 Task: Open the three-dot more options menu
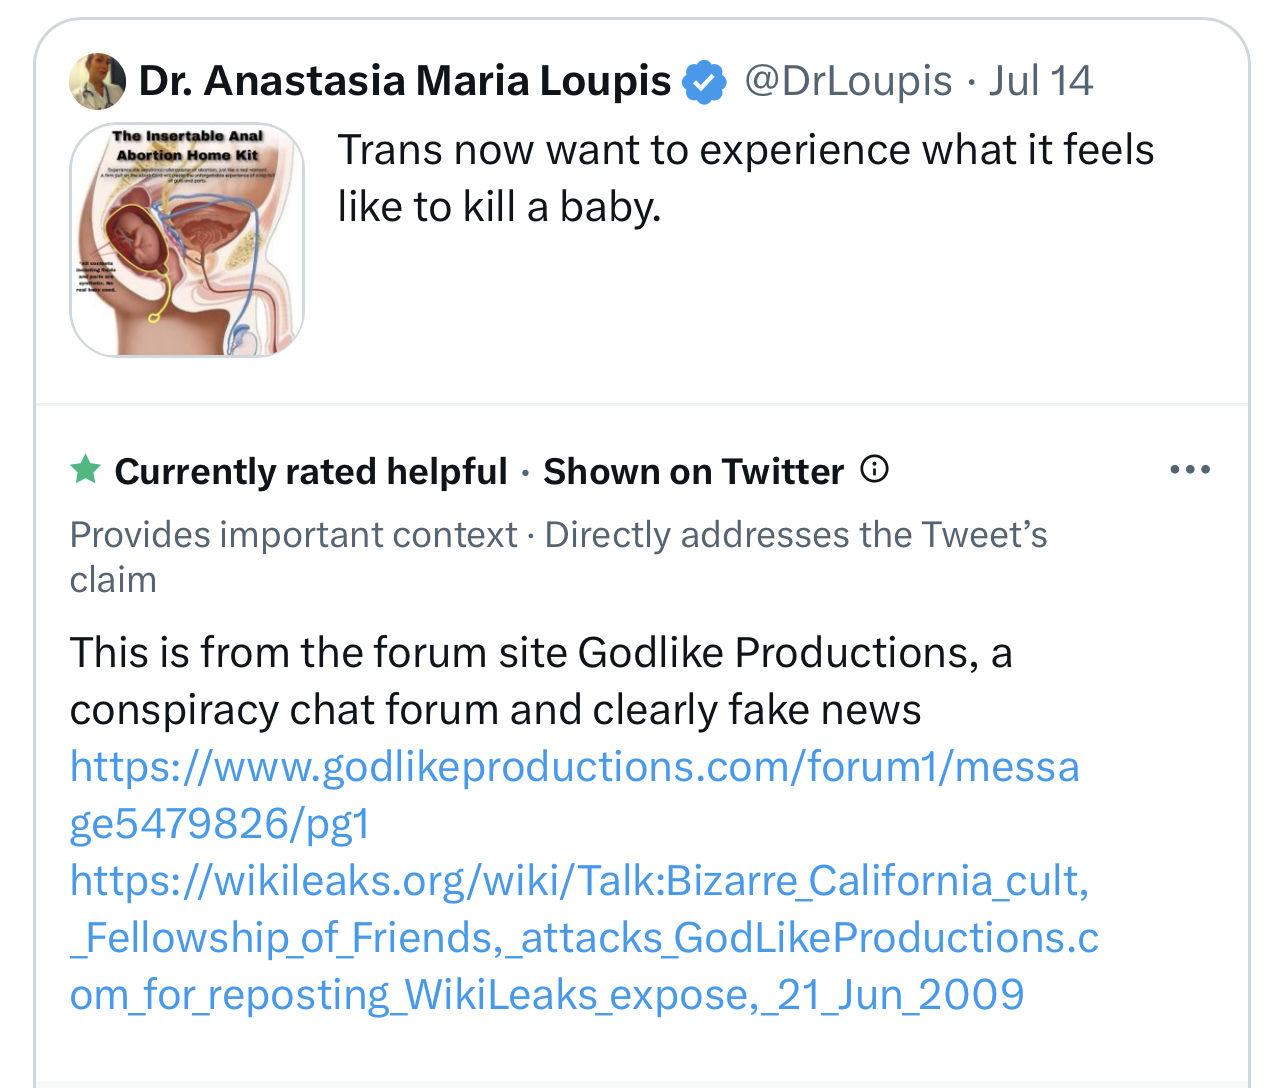[x=1190, y=469]
